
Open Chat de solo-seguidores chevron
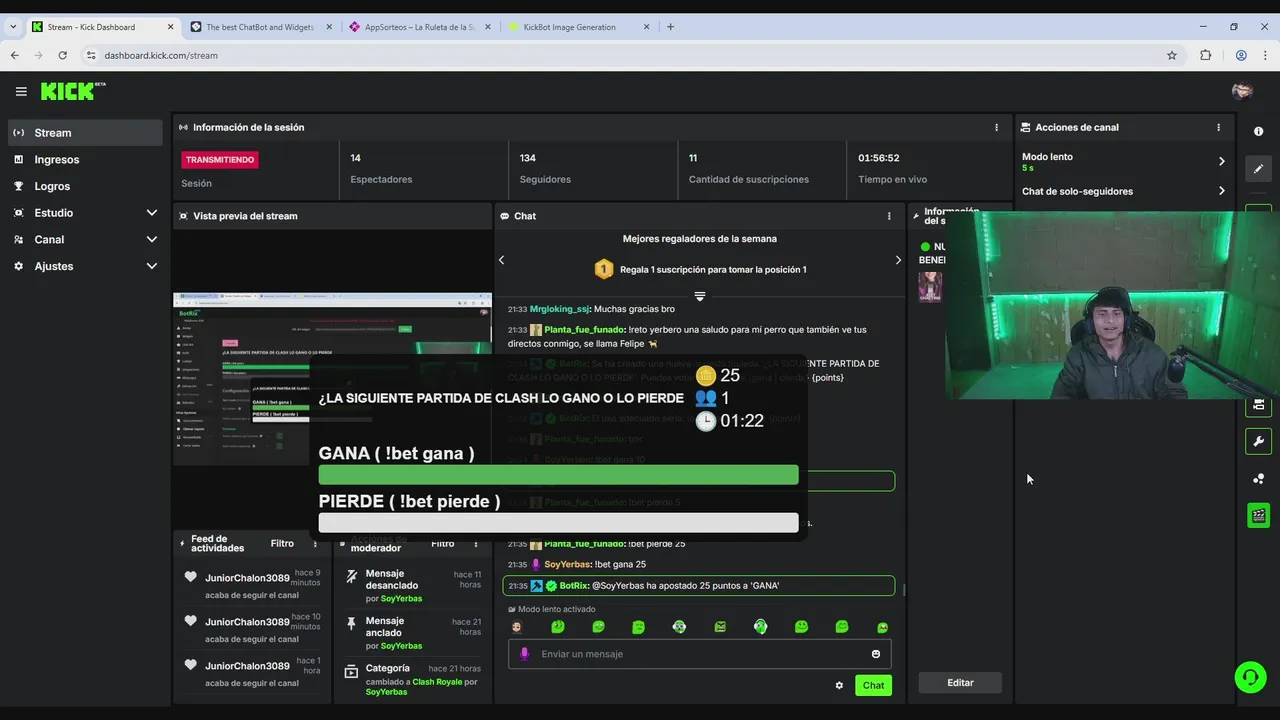point(1221,191)
